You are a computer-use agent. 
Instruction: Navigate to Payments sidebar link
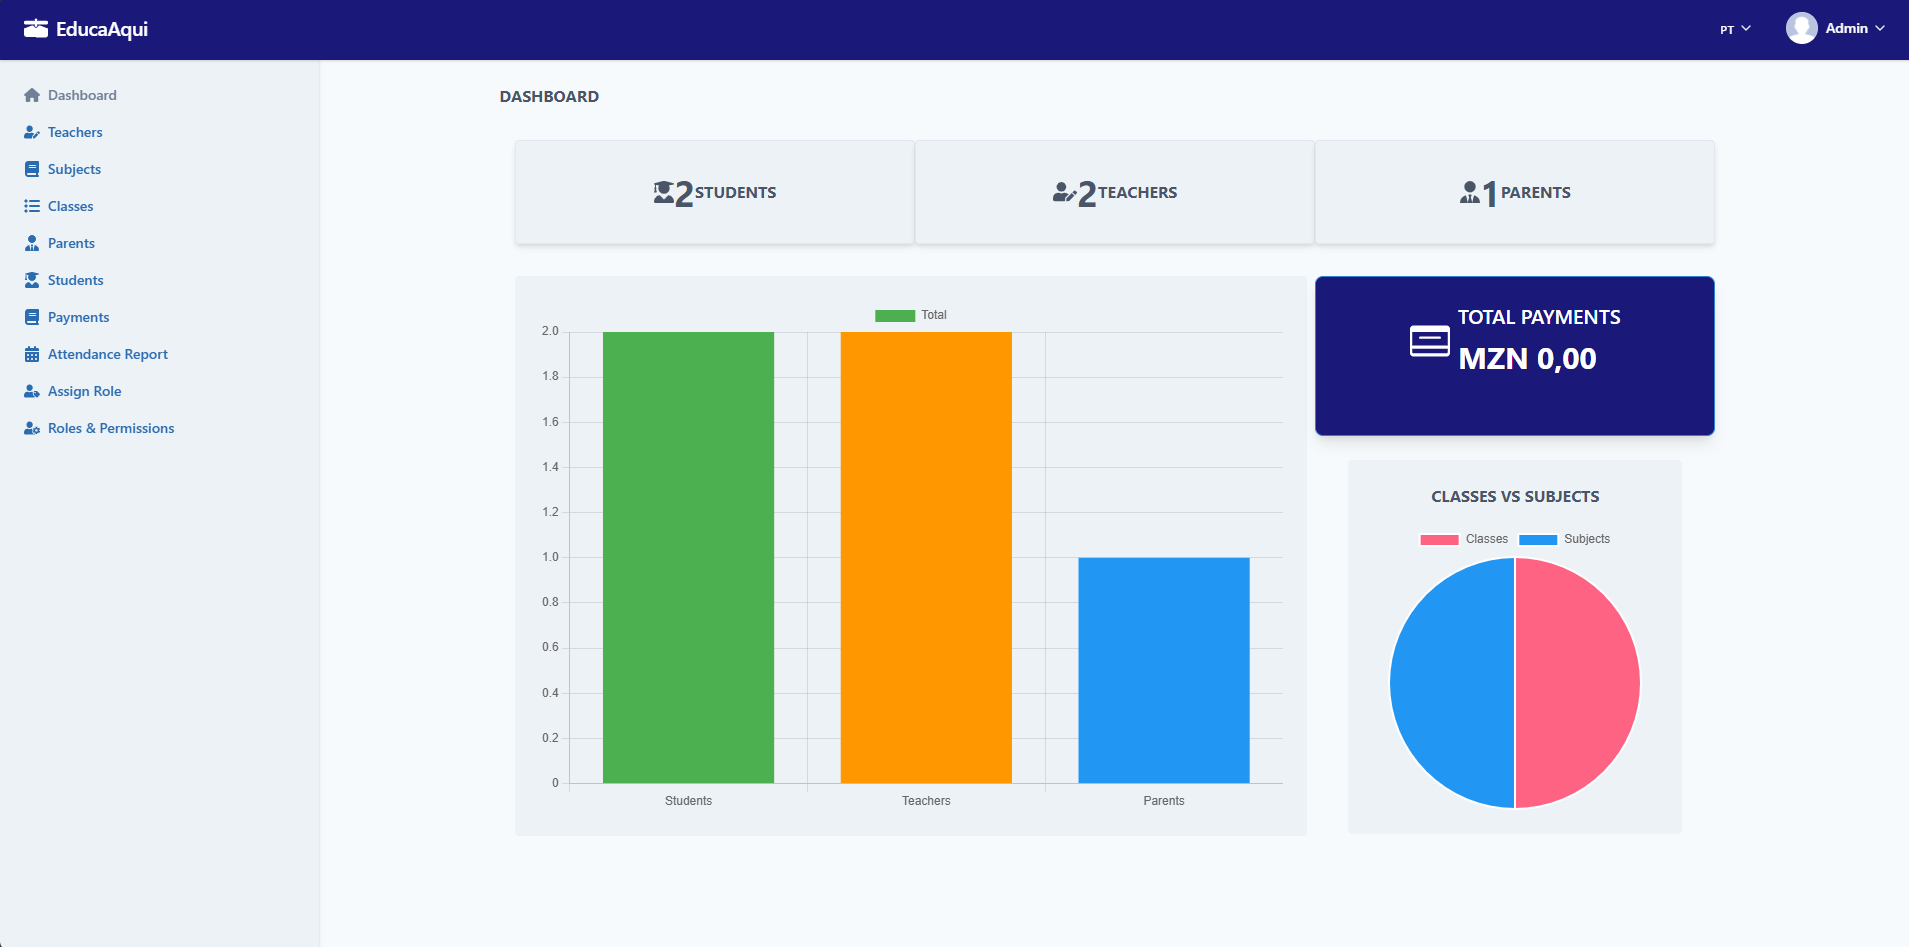pyautogui.click(x=78, y=317)
